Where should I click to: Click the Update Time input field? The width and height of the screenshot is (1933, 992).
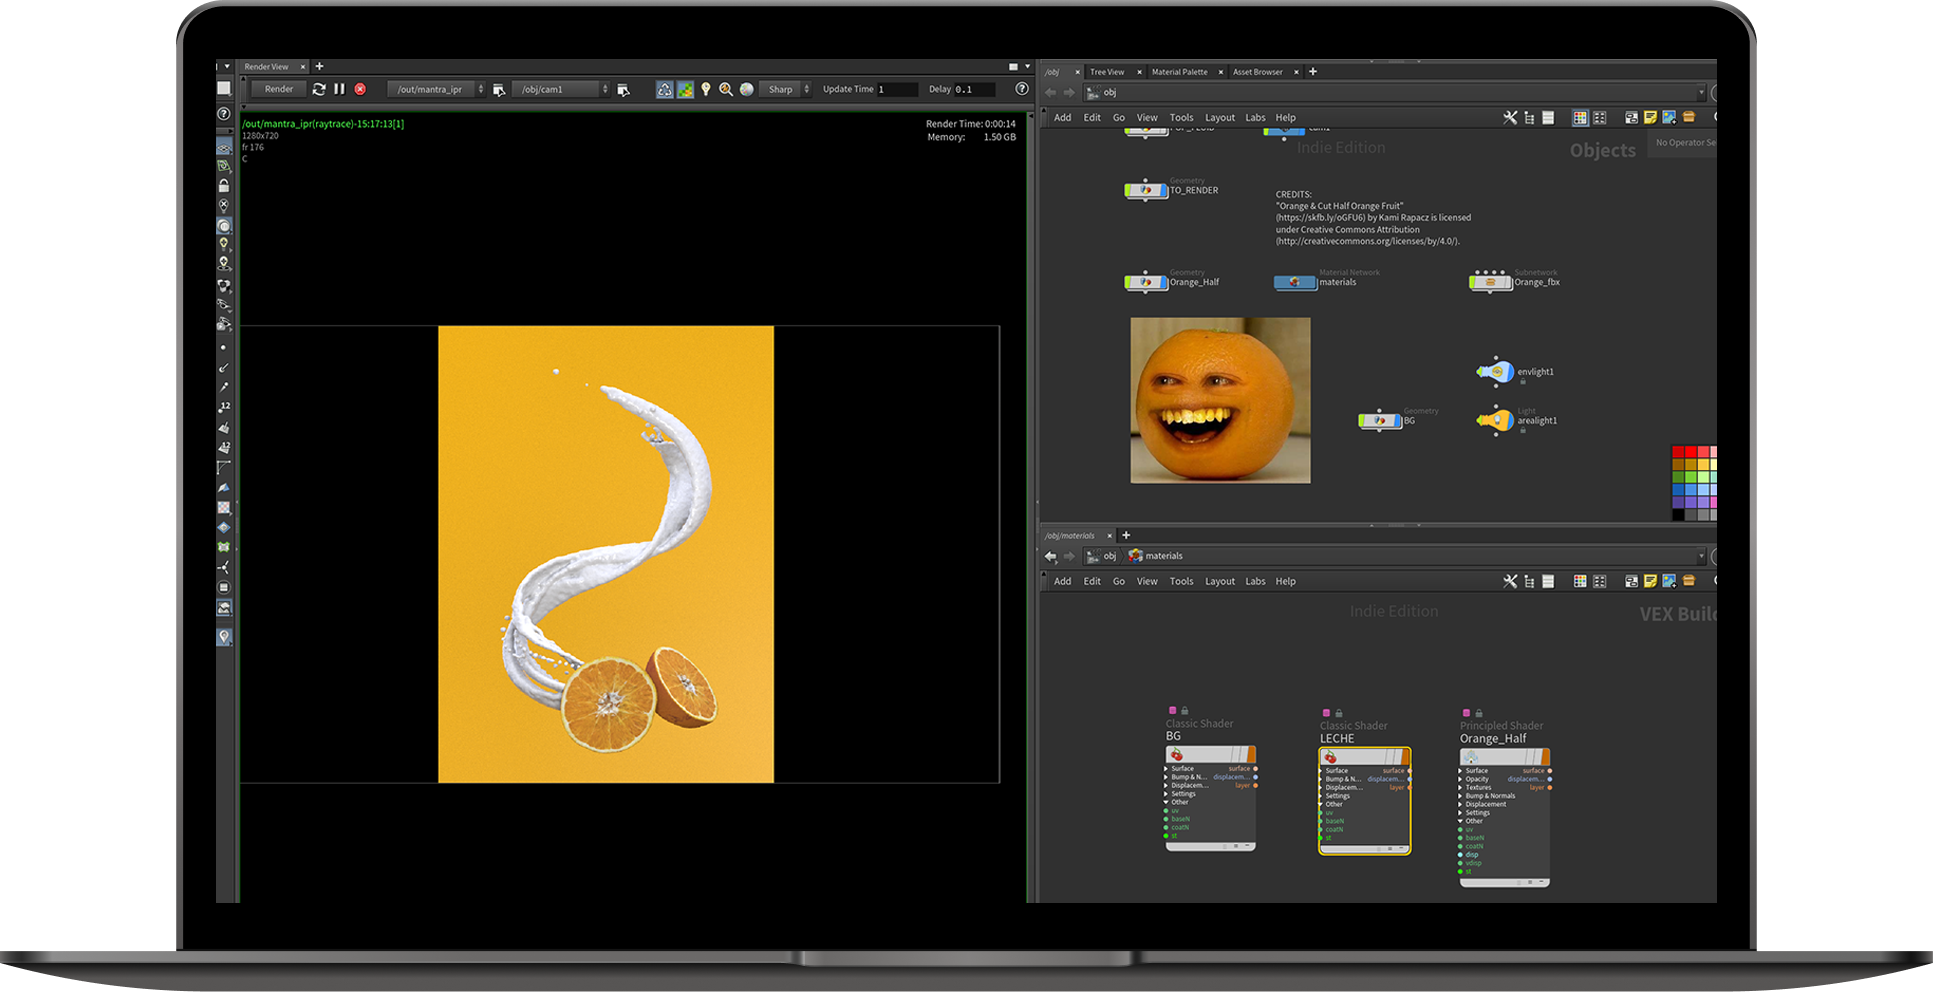(x=897, y=89)
